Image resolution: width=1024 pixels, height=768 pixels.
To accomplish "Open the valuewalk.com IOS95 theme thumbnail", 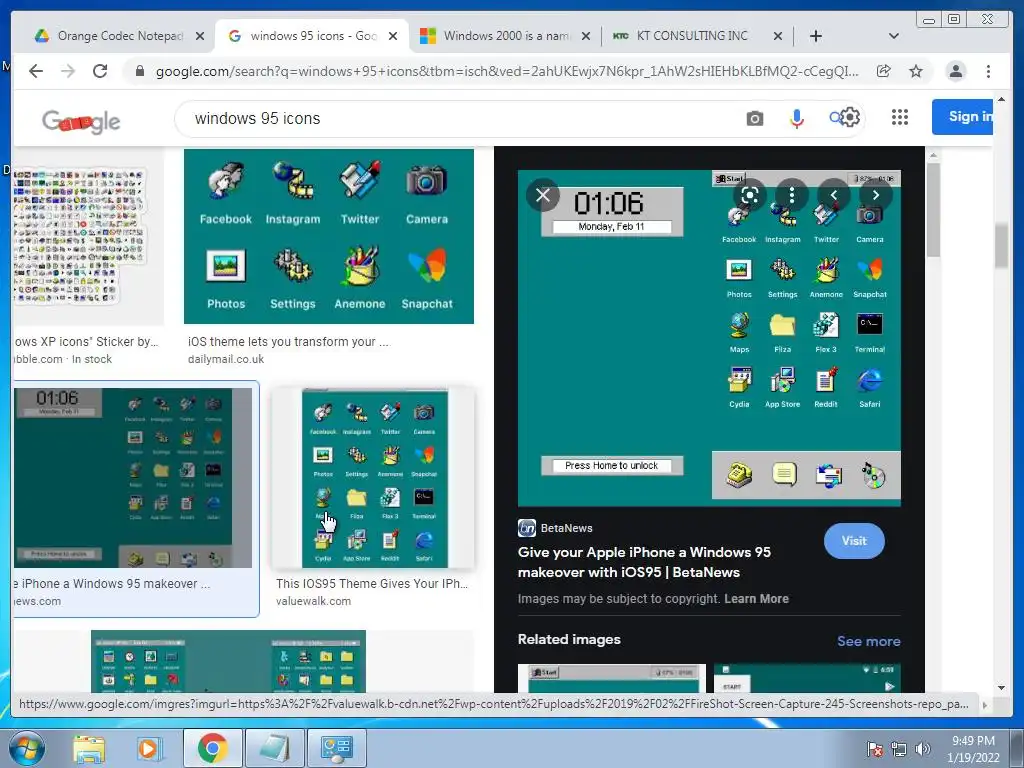I will point(374,478).
